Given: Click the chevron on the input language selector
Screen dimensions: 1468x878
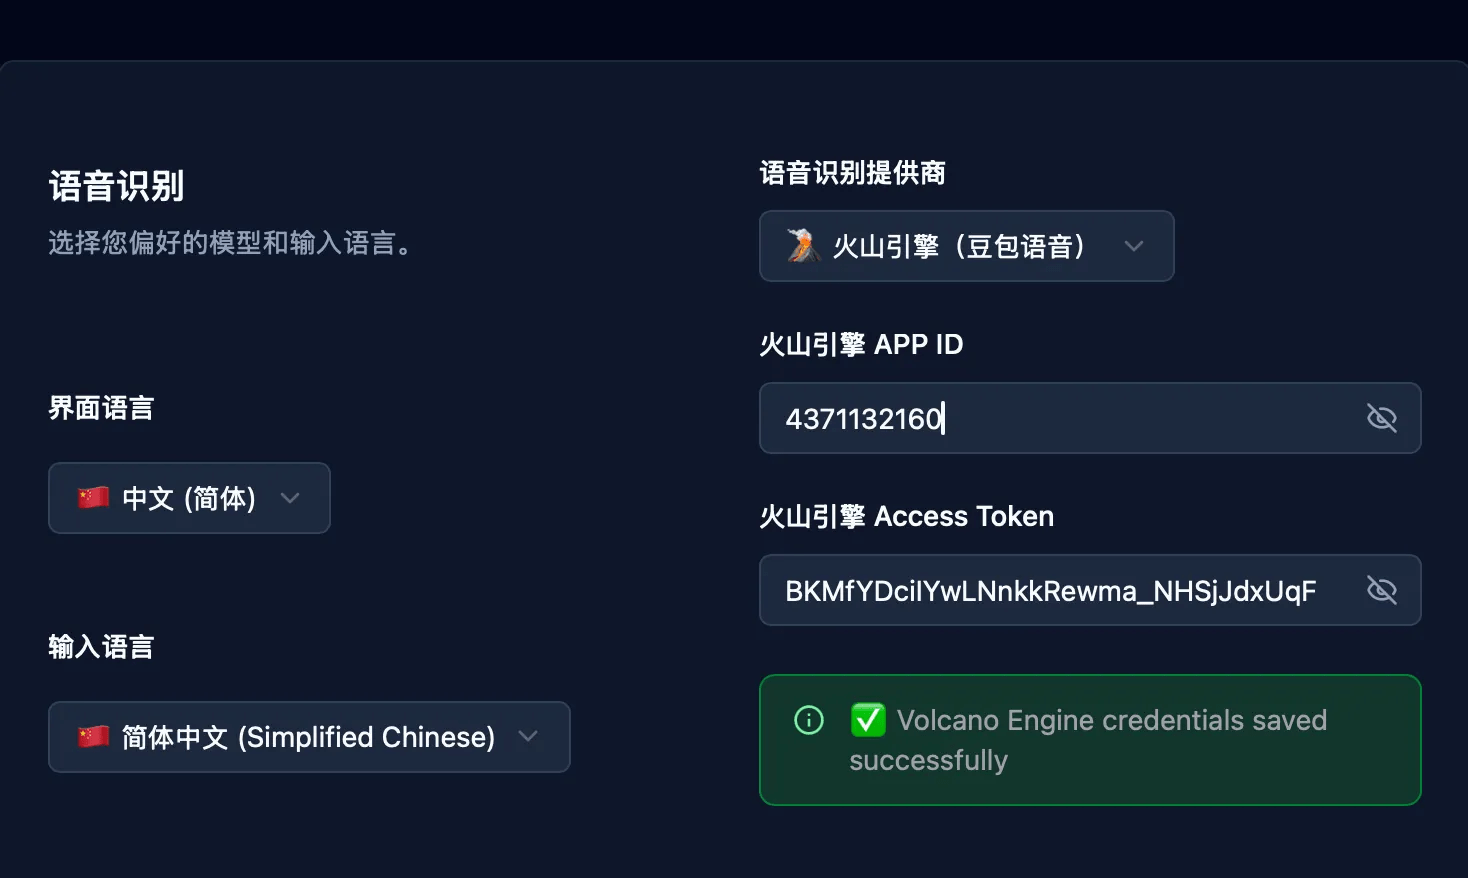Looking at the screenshot, I should tap(529, 736).
